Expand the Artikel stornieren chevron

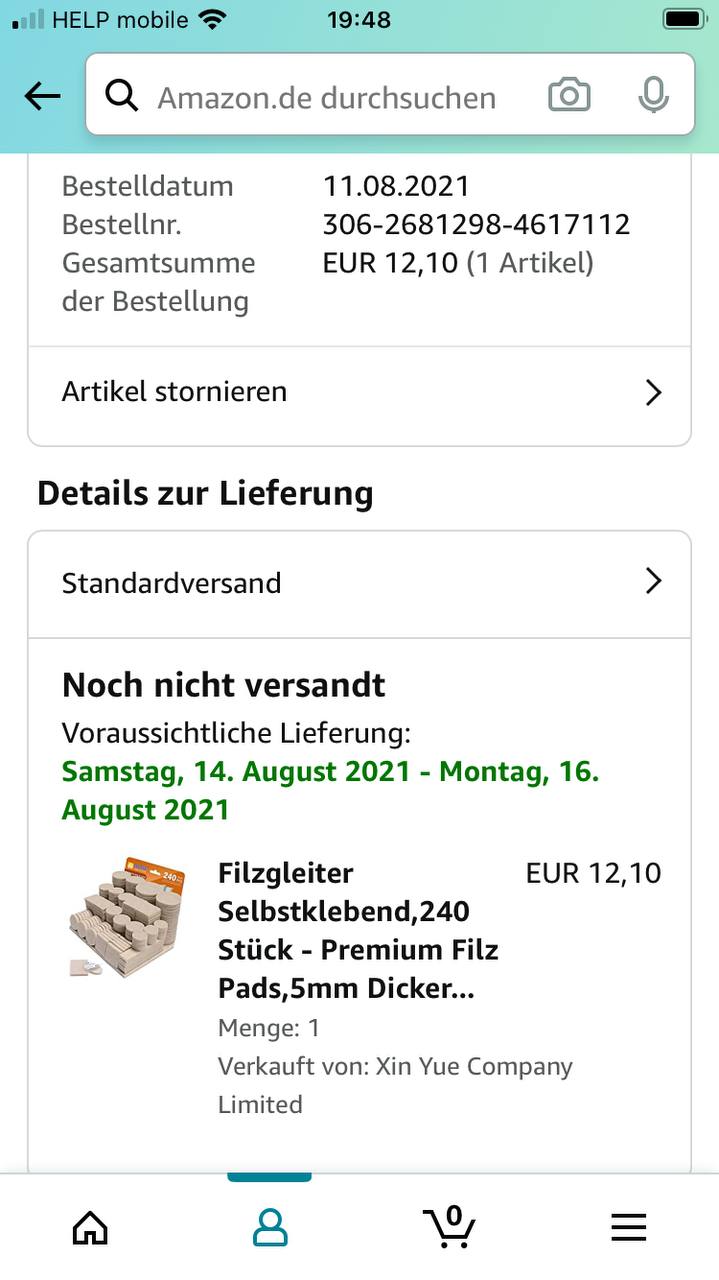click(x=654, y=392)
